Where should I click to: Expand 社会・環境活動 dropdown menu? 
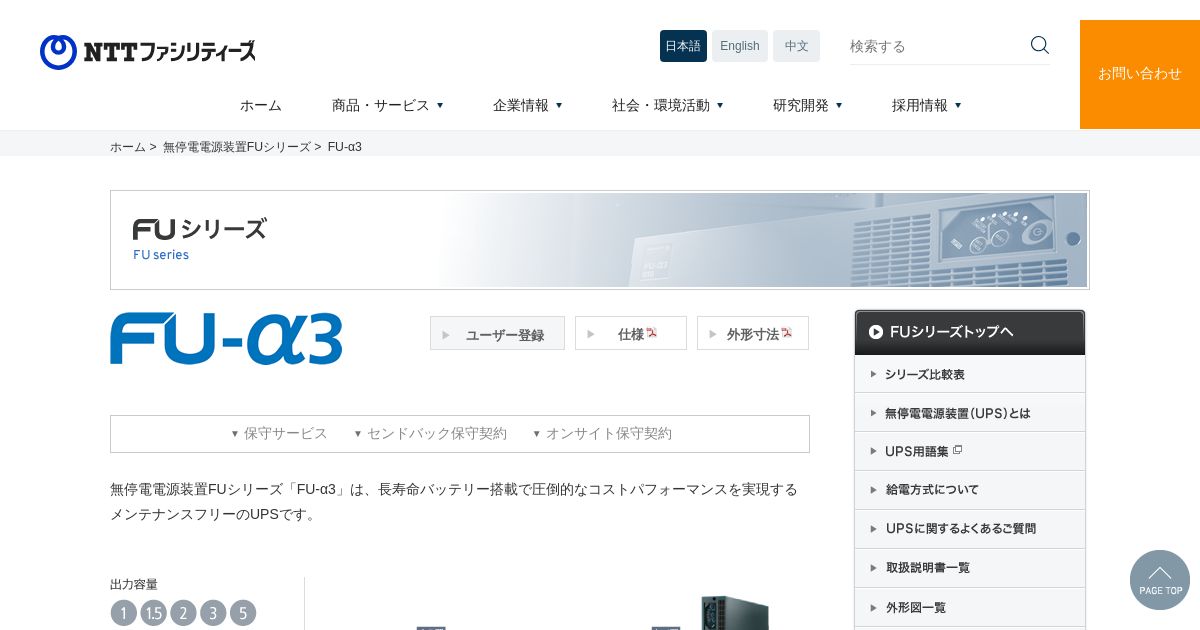point(668,105)
